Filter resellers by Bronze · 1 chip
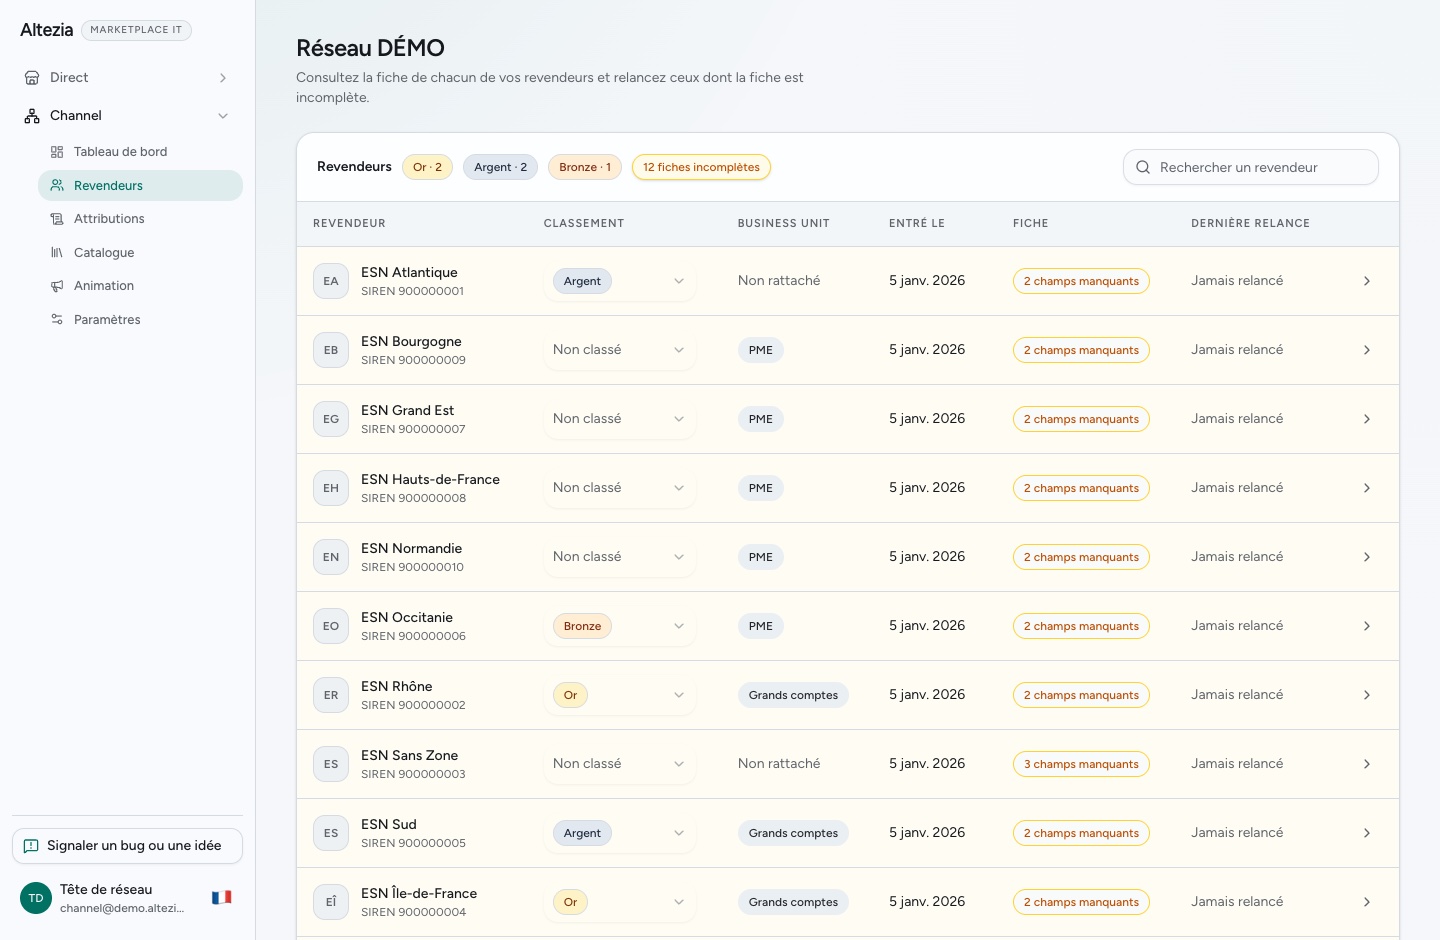This screenshot has height=940, width=1440. 585,167
